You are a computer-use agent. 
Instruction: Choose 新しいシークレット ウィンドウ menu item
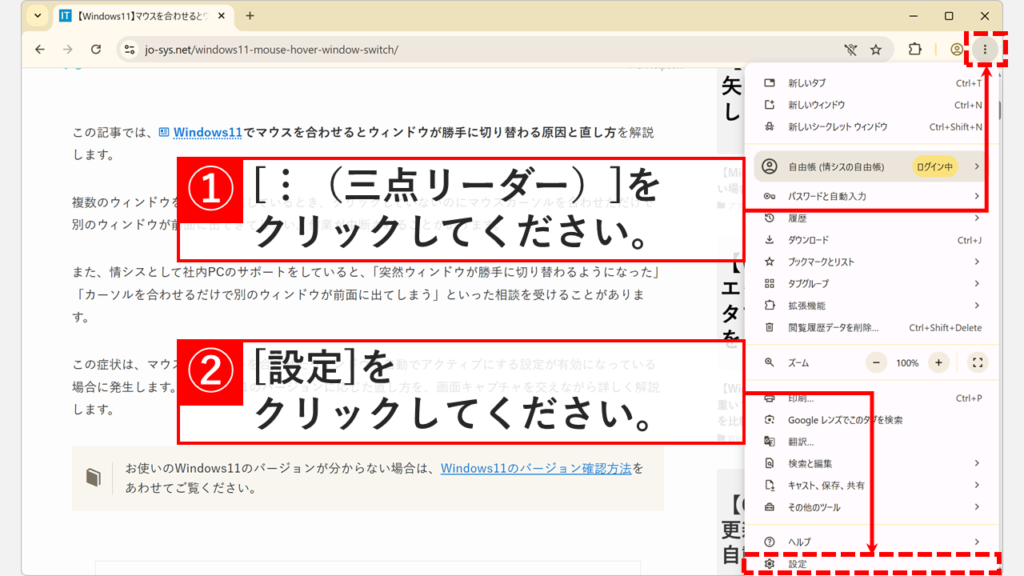873,127
